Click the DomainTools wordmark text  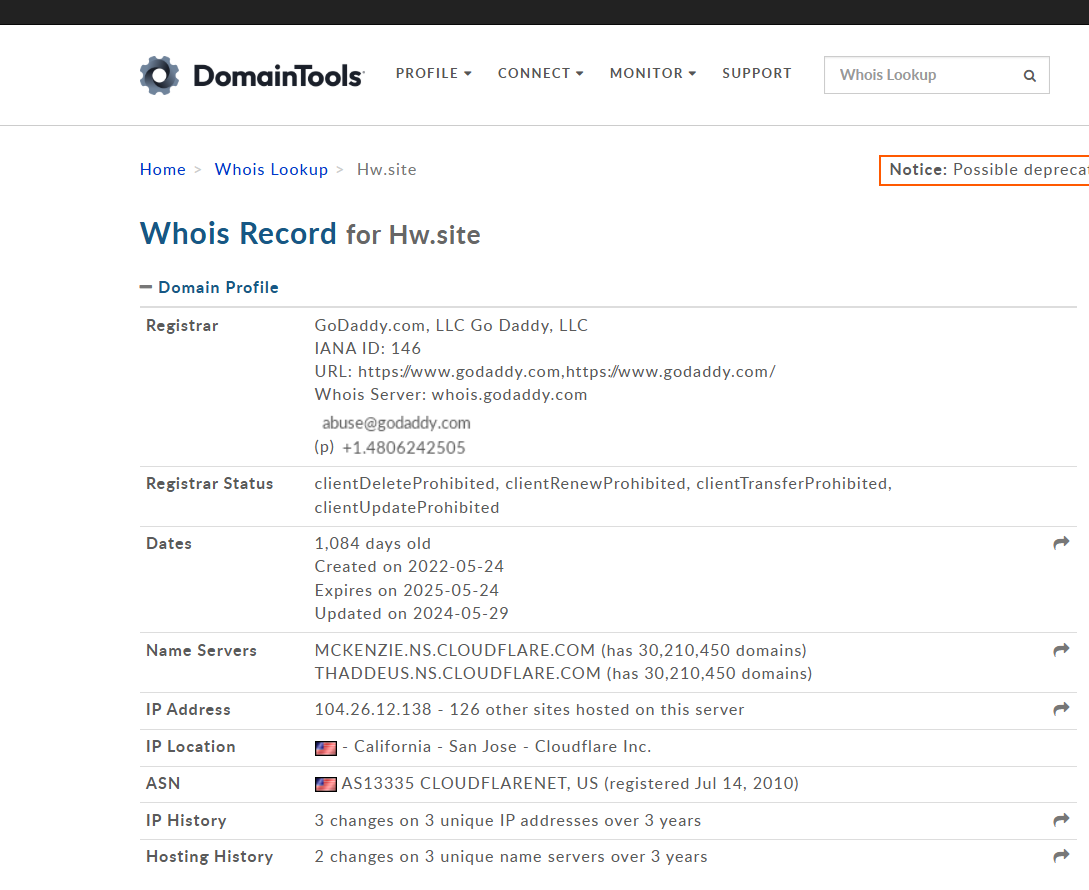(278, 76)
